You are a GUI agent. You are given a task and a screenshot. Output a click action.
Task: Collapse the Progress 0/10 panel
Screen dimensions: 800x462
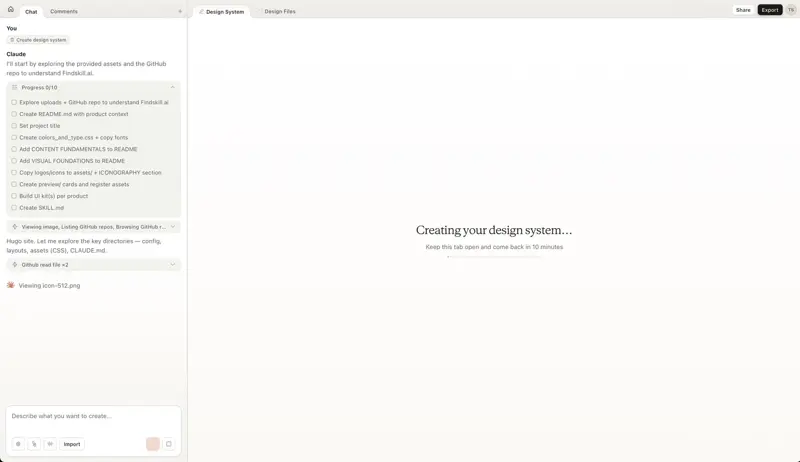172,87
